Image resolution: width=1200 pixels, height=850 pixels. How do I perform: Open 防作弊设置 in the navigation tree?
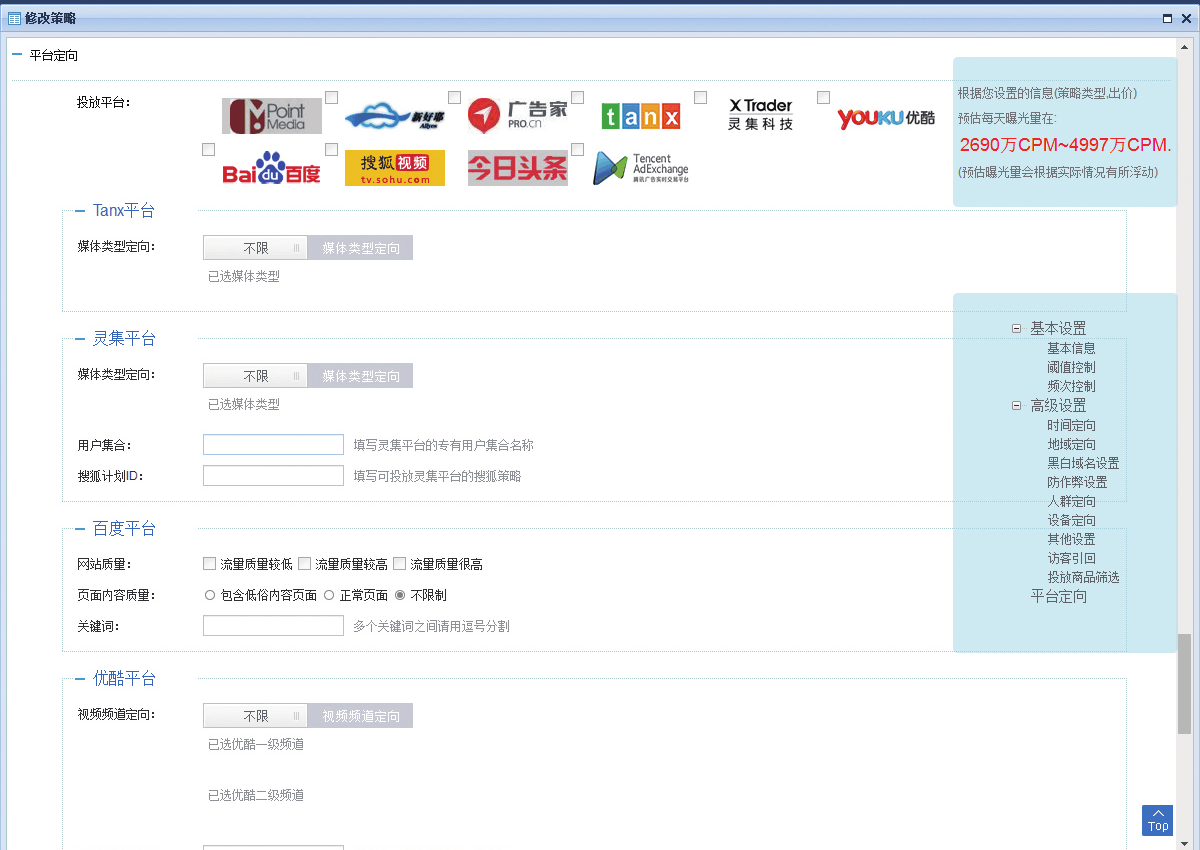tap(1077, 482)
